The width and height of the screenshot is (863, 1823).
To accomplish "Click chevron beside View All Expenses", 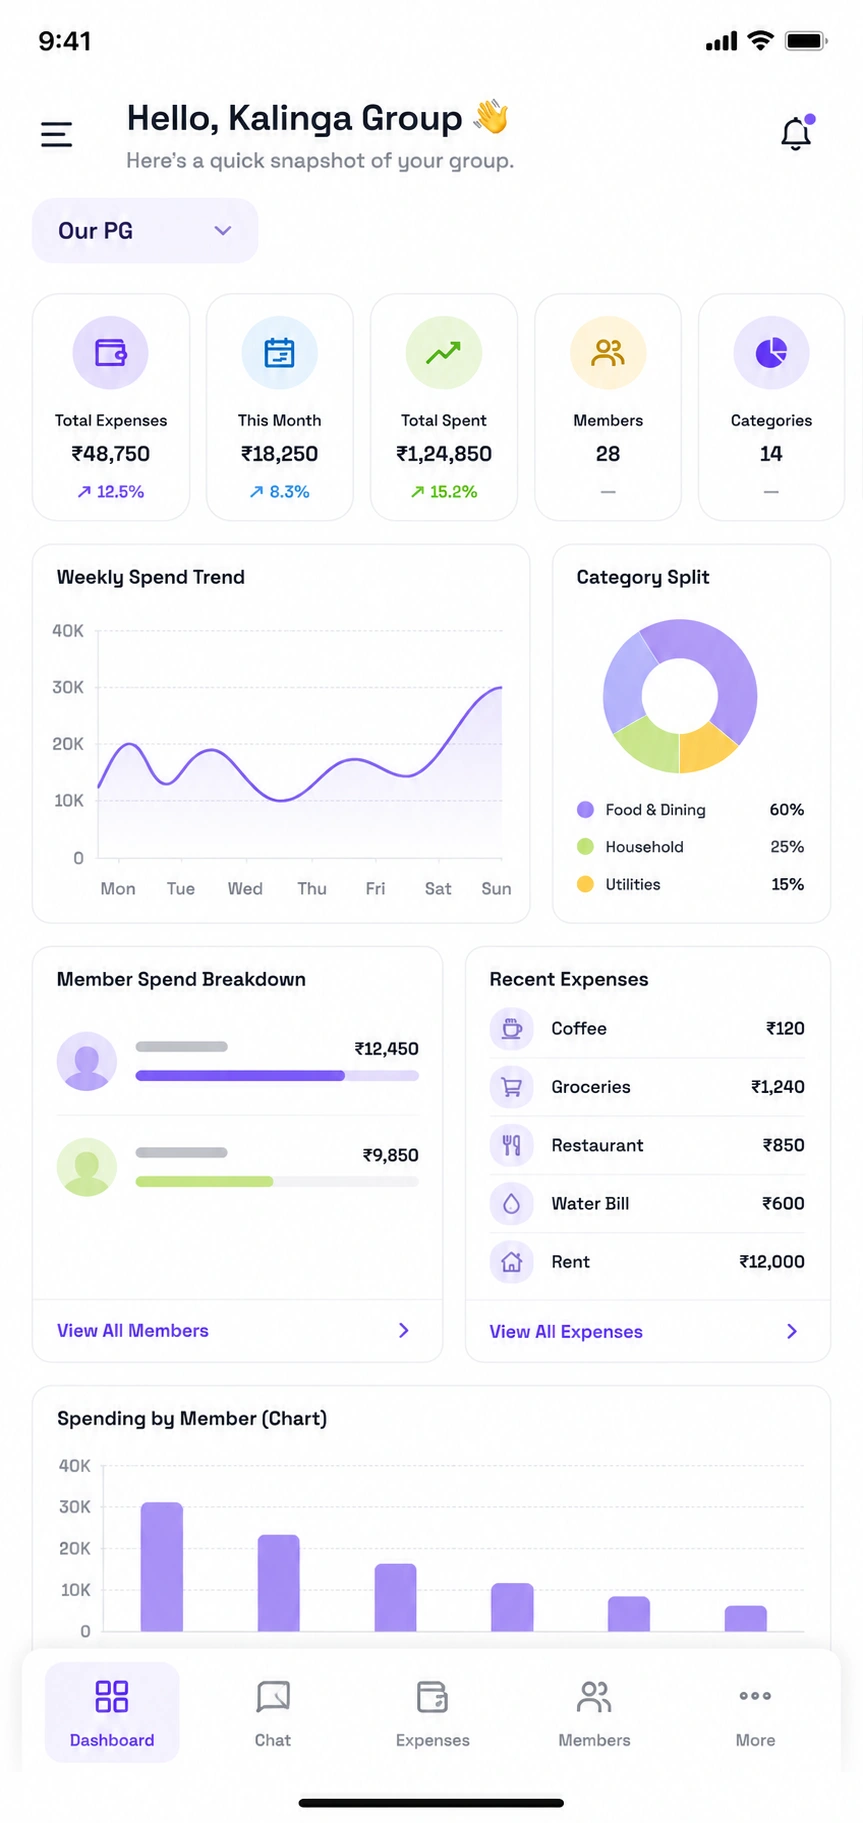I will point(792,1331).
